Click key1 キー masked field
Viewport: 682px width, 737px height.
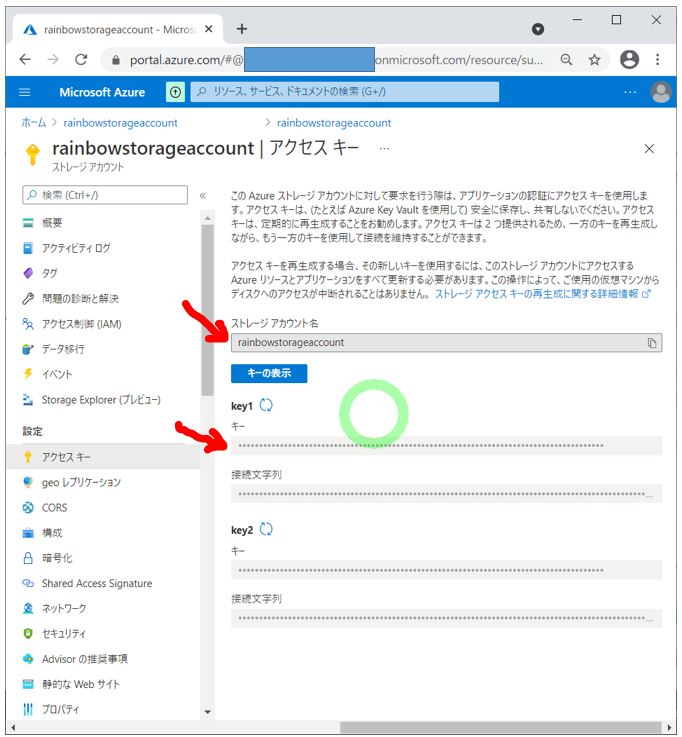pyautogui.click(x=447, y=445)
